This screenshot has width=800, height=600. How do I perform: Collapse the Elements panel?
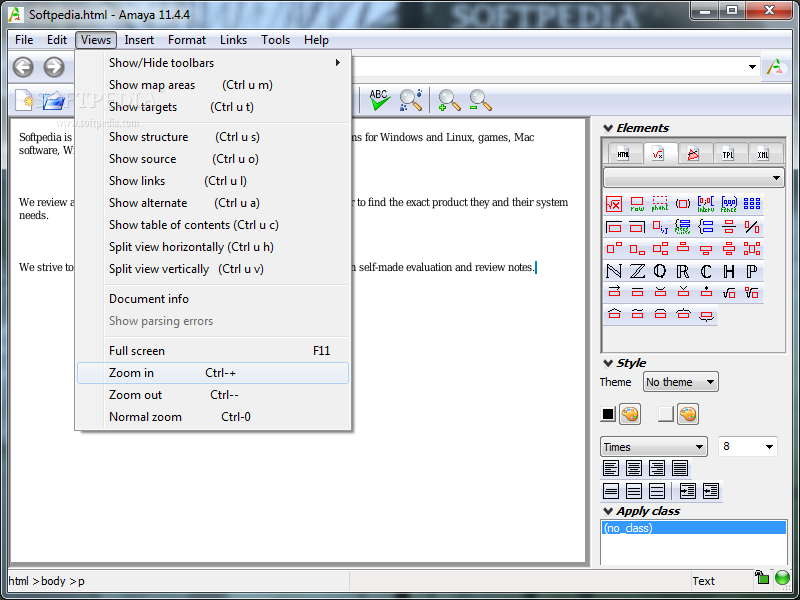(x=608, y=128)
